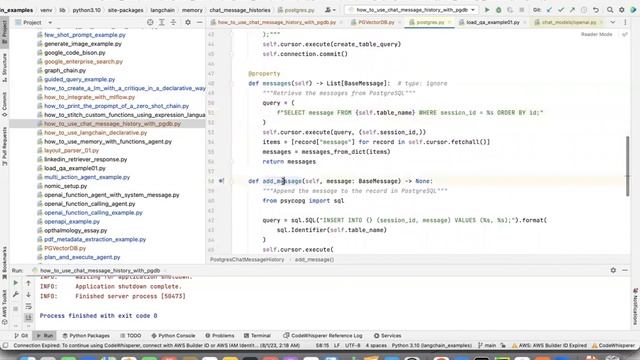Open Run panel settings gear
The image size is (640, 360).
(x=613, y=270)
